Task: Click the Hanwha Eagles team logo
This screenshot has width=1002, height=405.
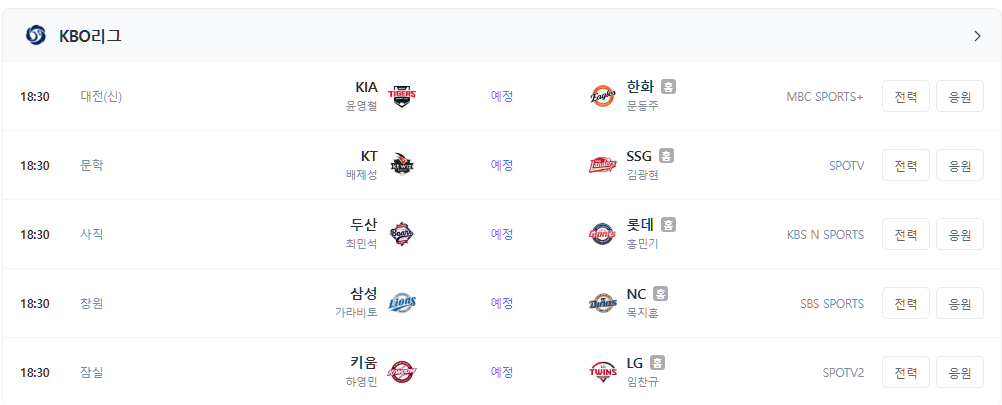Action: coord(603,96)
